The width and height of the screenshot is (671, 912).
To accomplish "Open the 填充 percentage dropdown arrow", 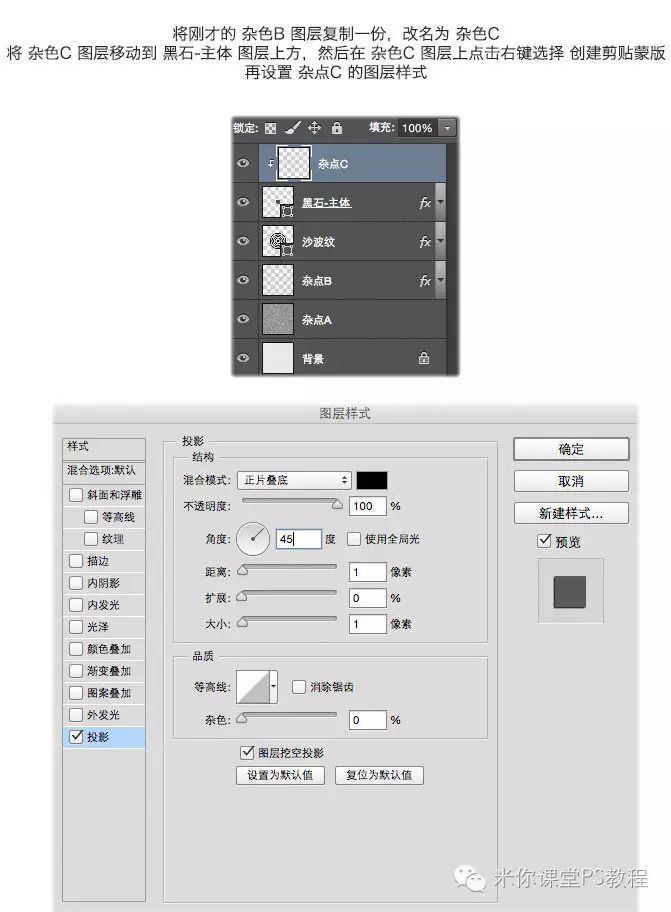I will point(446,128).
